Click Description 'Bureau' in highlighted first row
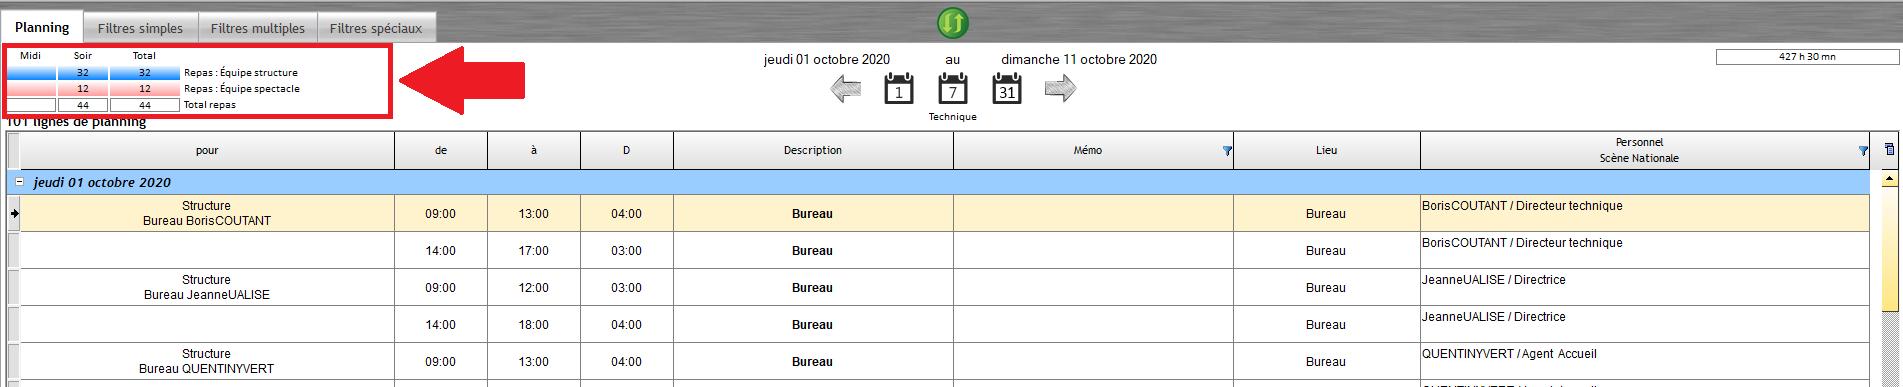Image resolution: width=1903 pixels, height=387 pixels. 813,213
